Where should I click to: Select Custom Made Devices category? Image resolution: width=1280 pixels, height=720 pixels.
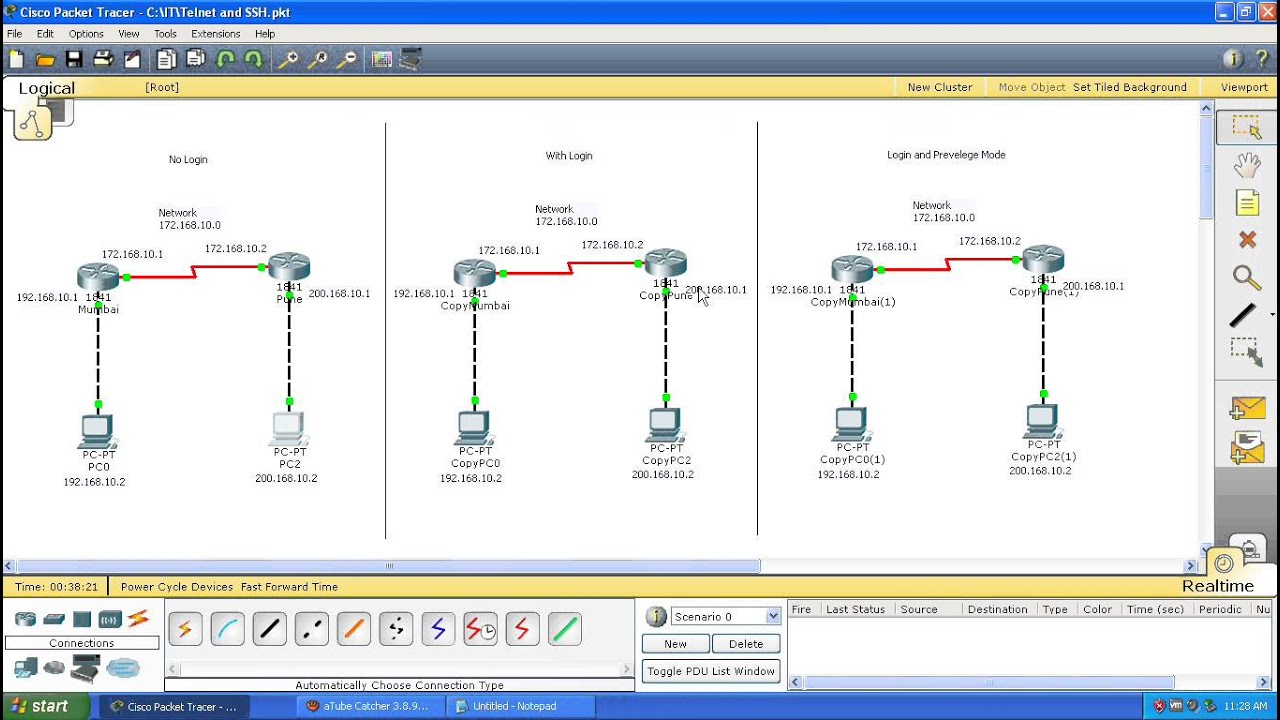pyautogui.click(x=85, y=668)
